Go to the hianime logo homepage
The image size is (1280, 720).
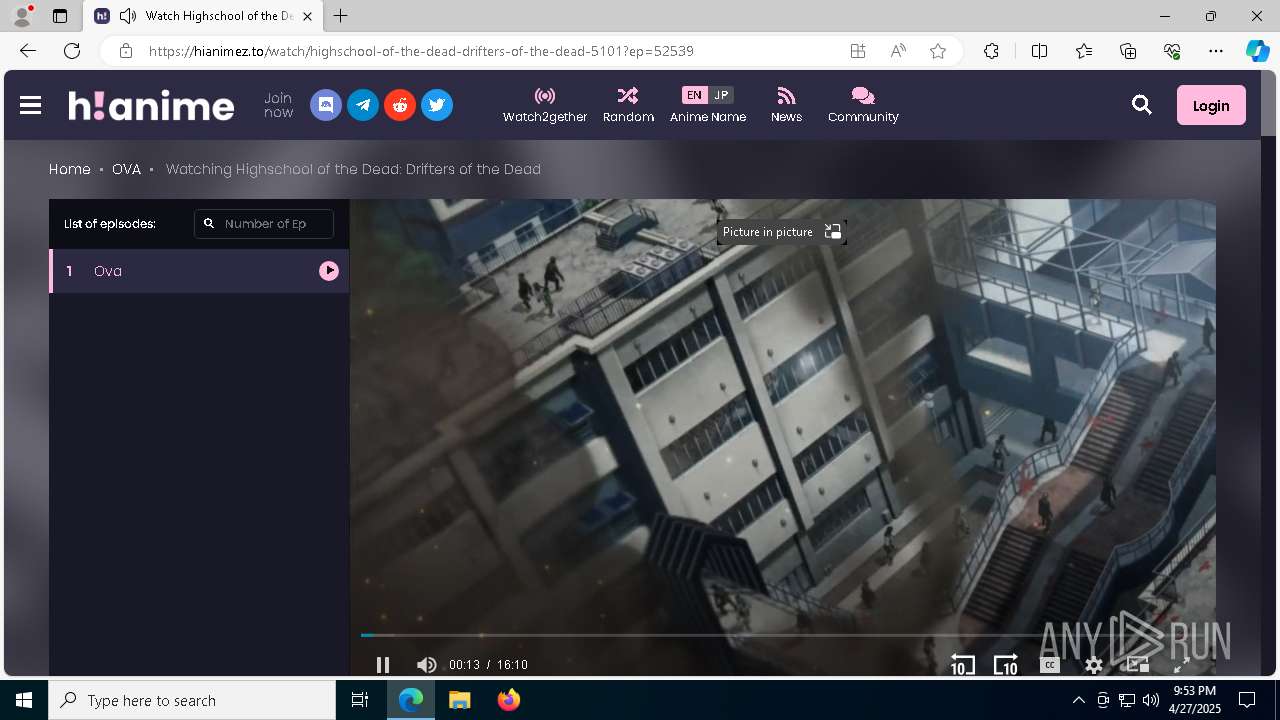151,105
